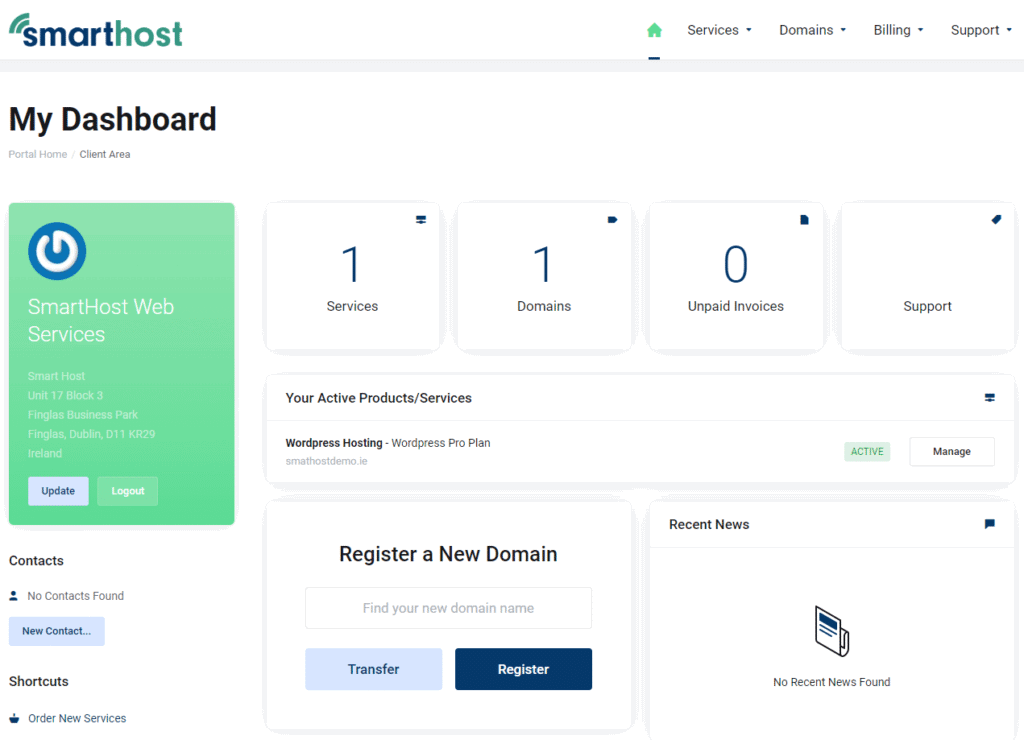Click the person icon beside No Contacts Found

pyautogui.click(x=14, y=596)
